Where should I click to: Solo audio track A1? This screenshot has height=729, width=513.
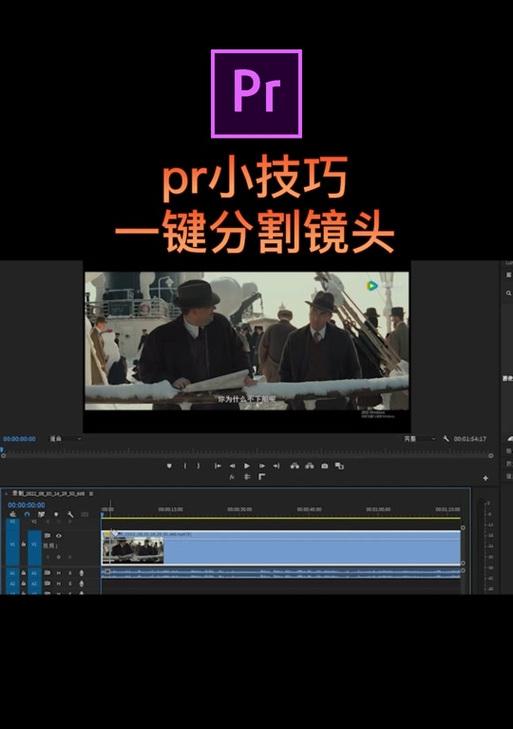click(x=70, y=573)
